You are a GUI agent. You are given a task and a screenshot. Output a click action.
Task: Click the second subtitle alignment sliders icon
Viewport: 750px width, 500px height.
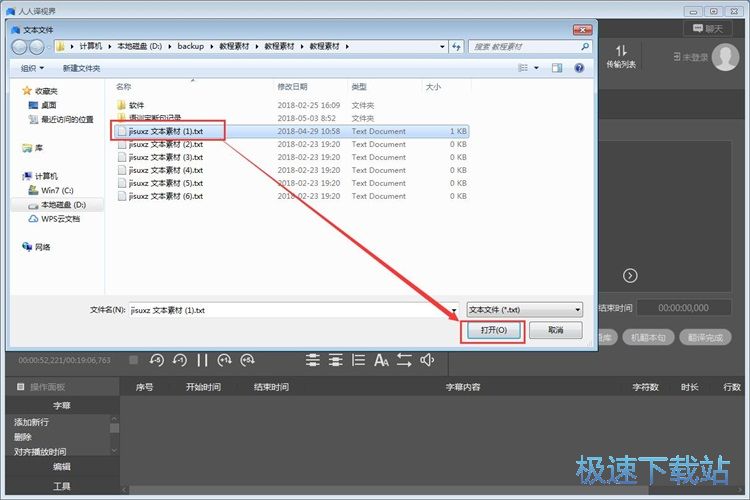point(336,360)
